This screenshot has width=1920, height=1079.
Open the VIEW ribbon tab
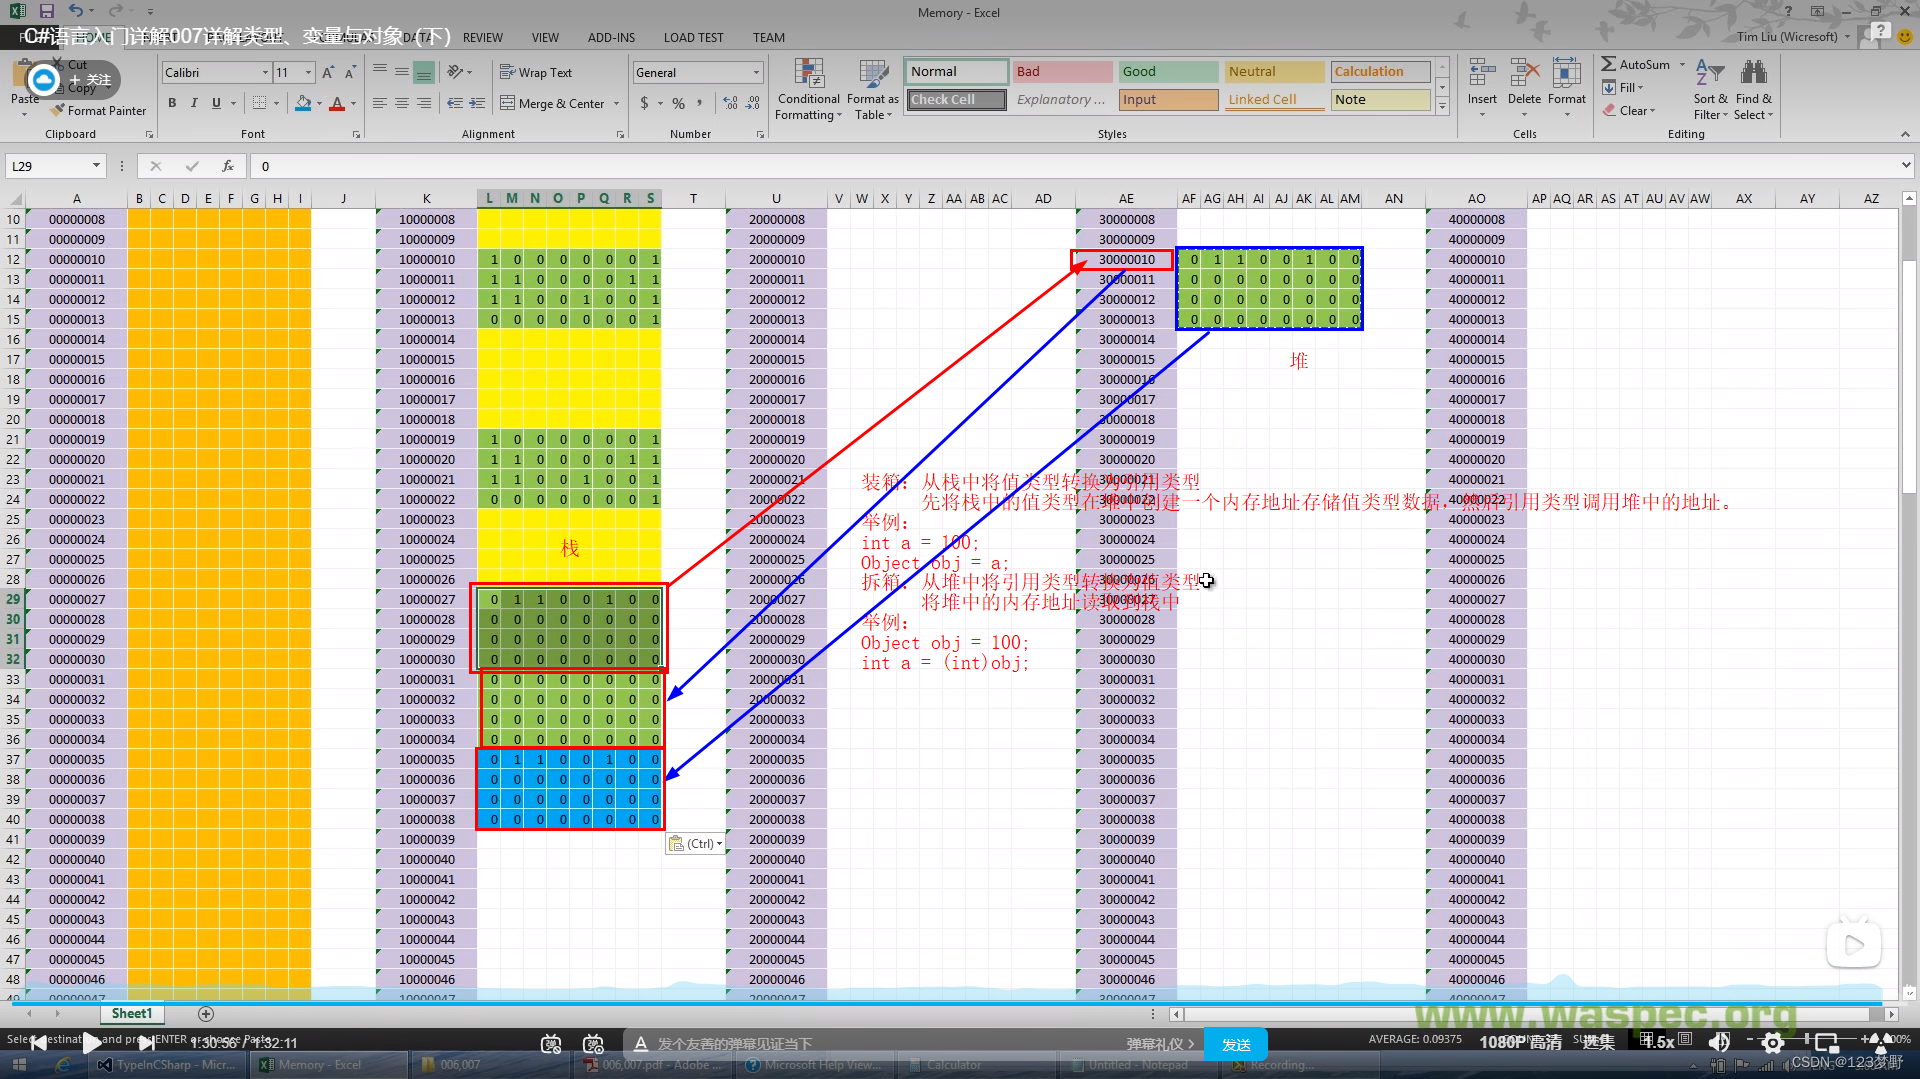[x=545, y=38]
